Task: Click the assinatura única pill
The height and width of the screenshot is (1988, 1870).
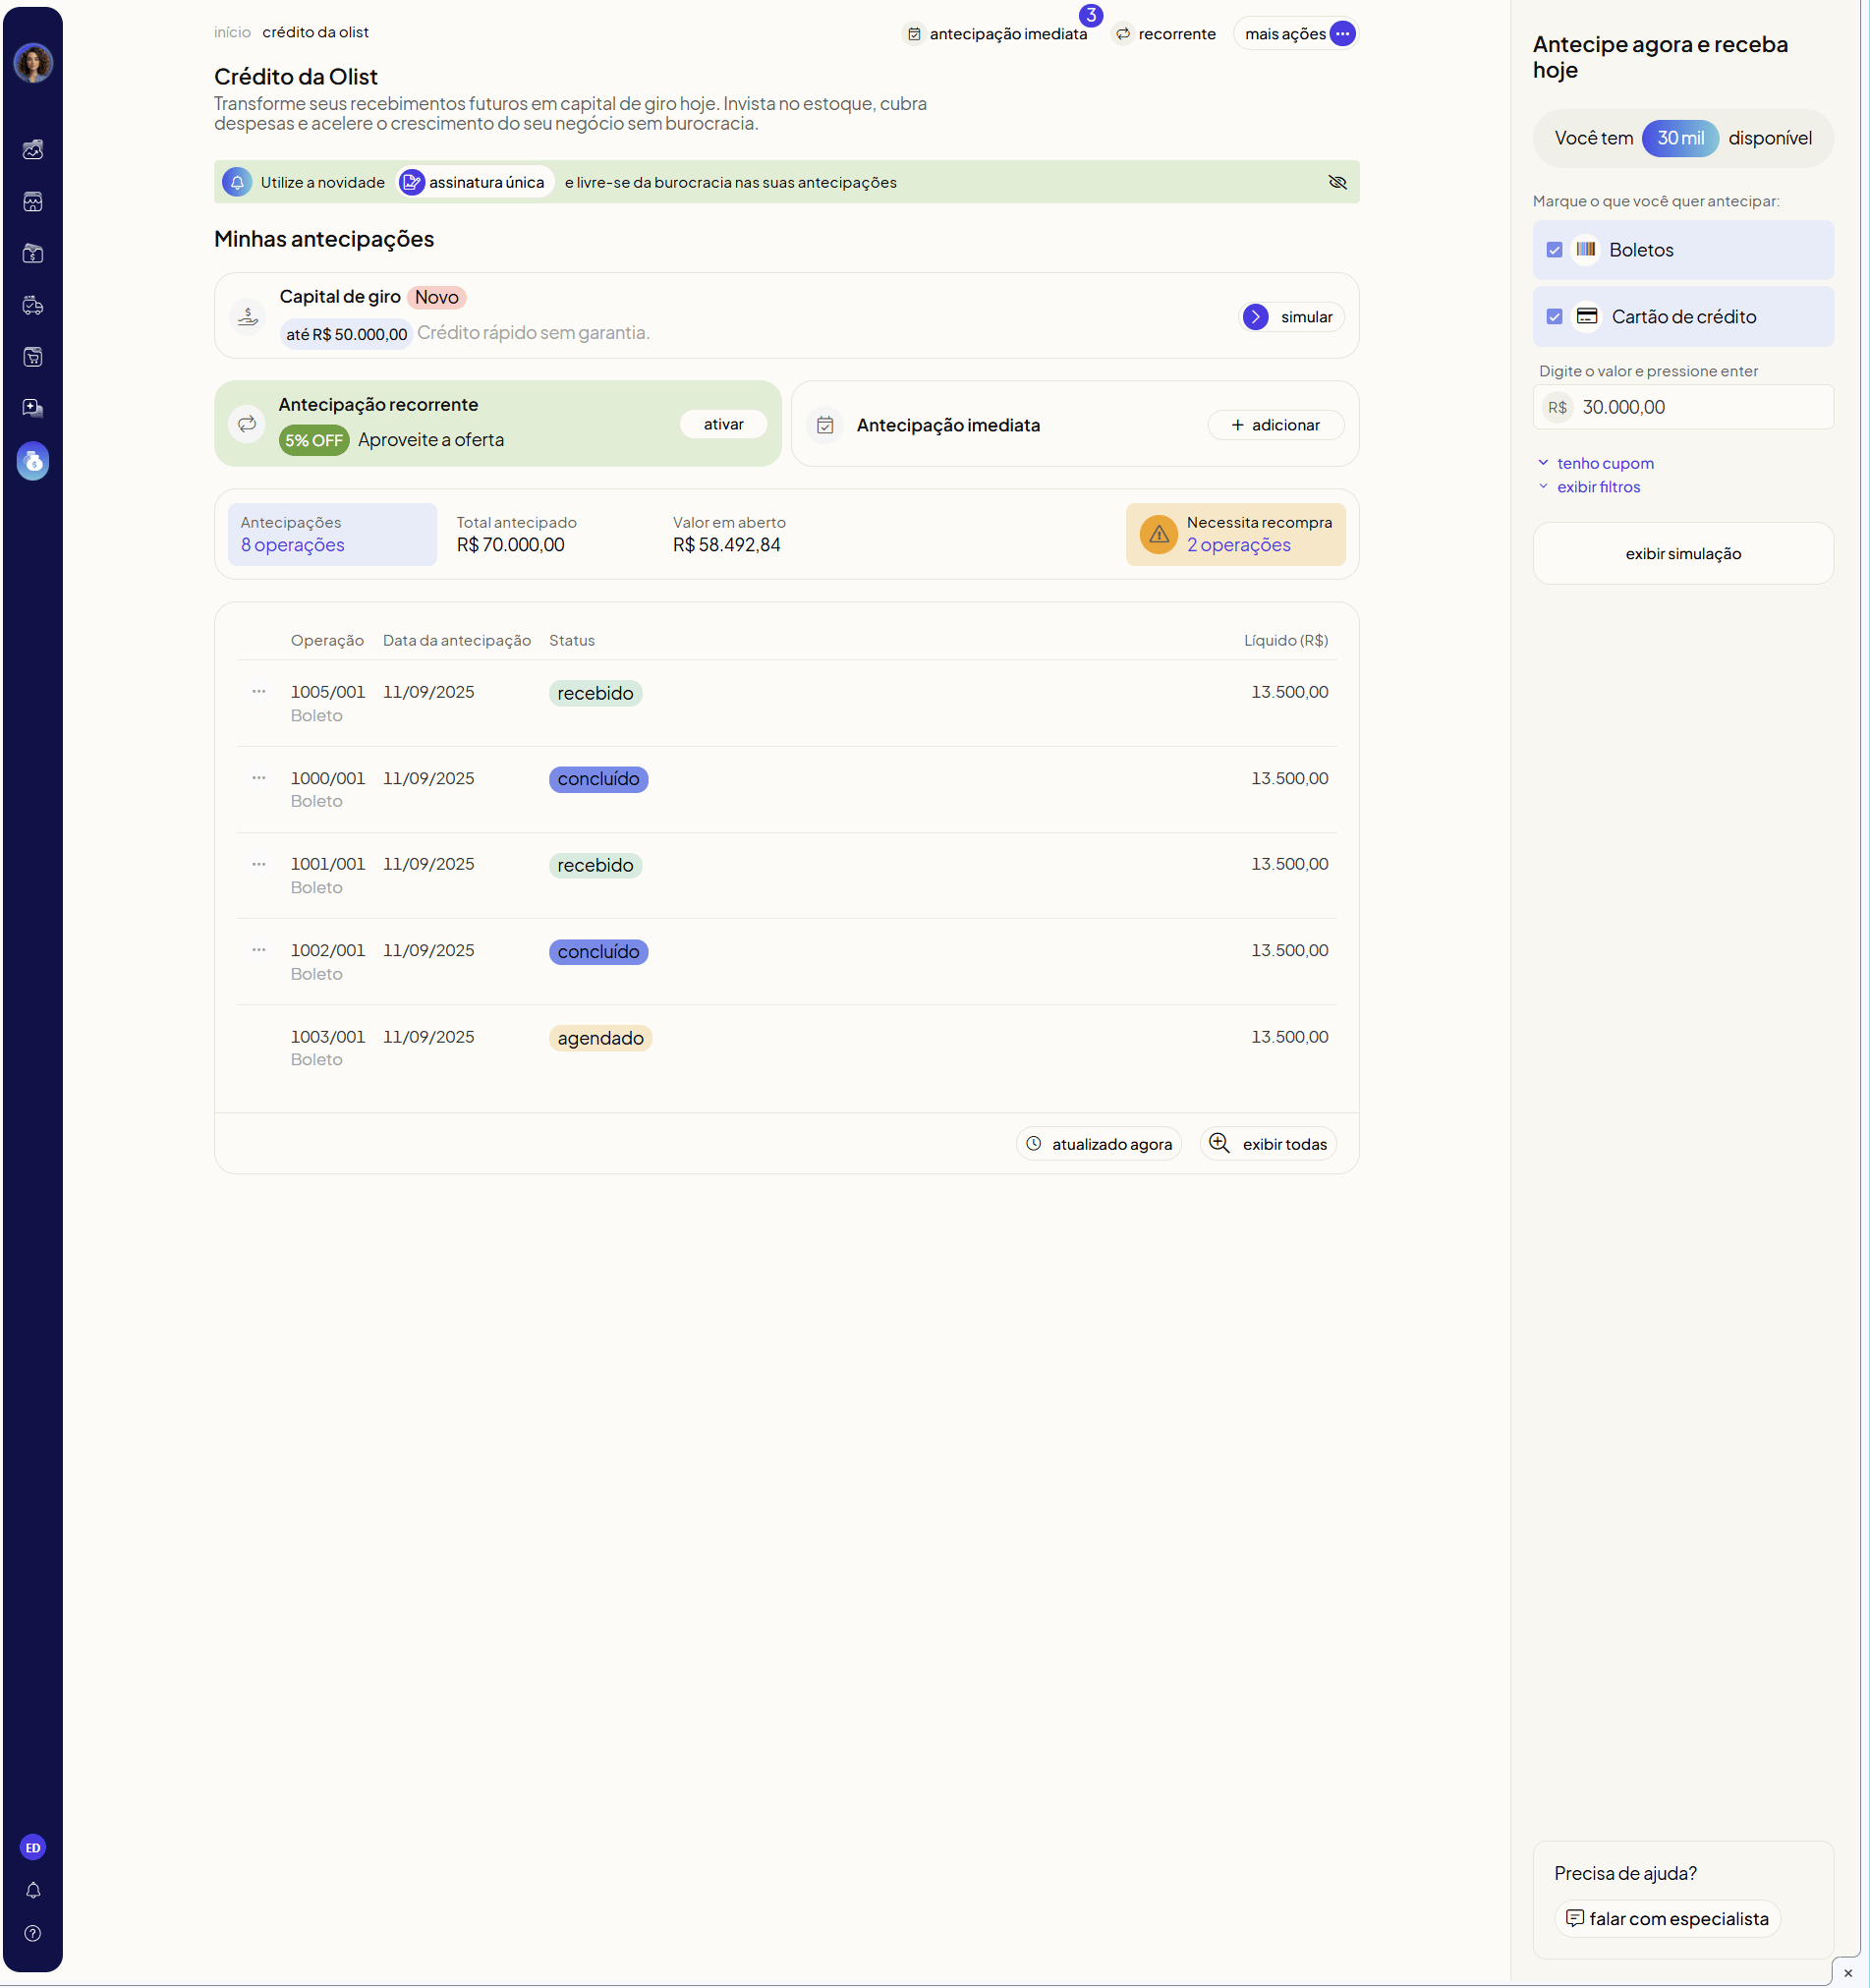Action: click(474, 182)
